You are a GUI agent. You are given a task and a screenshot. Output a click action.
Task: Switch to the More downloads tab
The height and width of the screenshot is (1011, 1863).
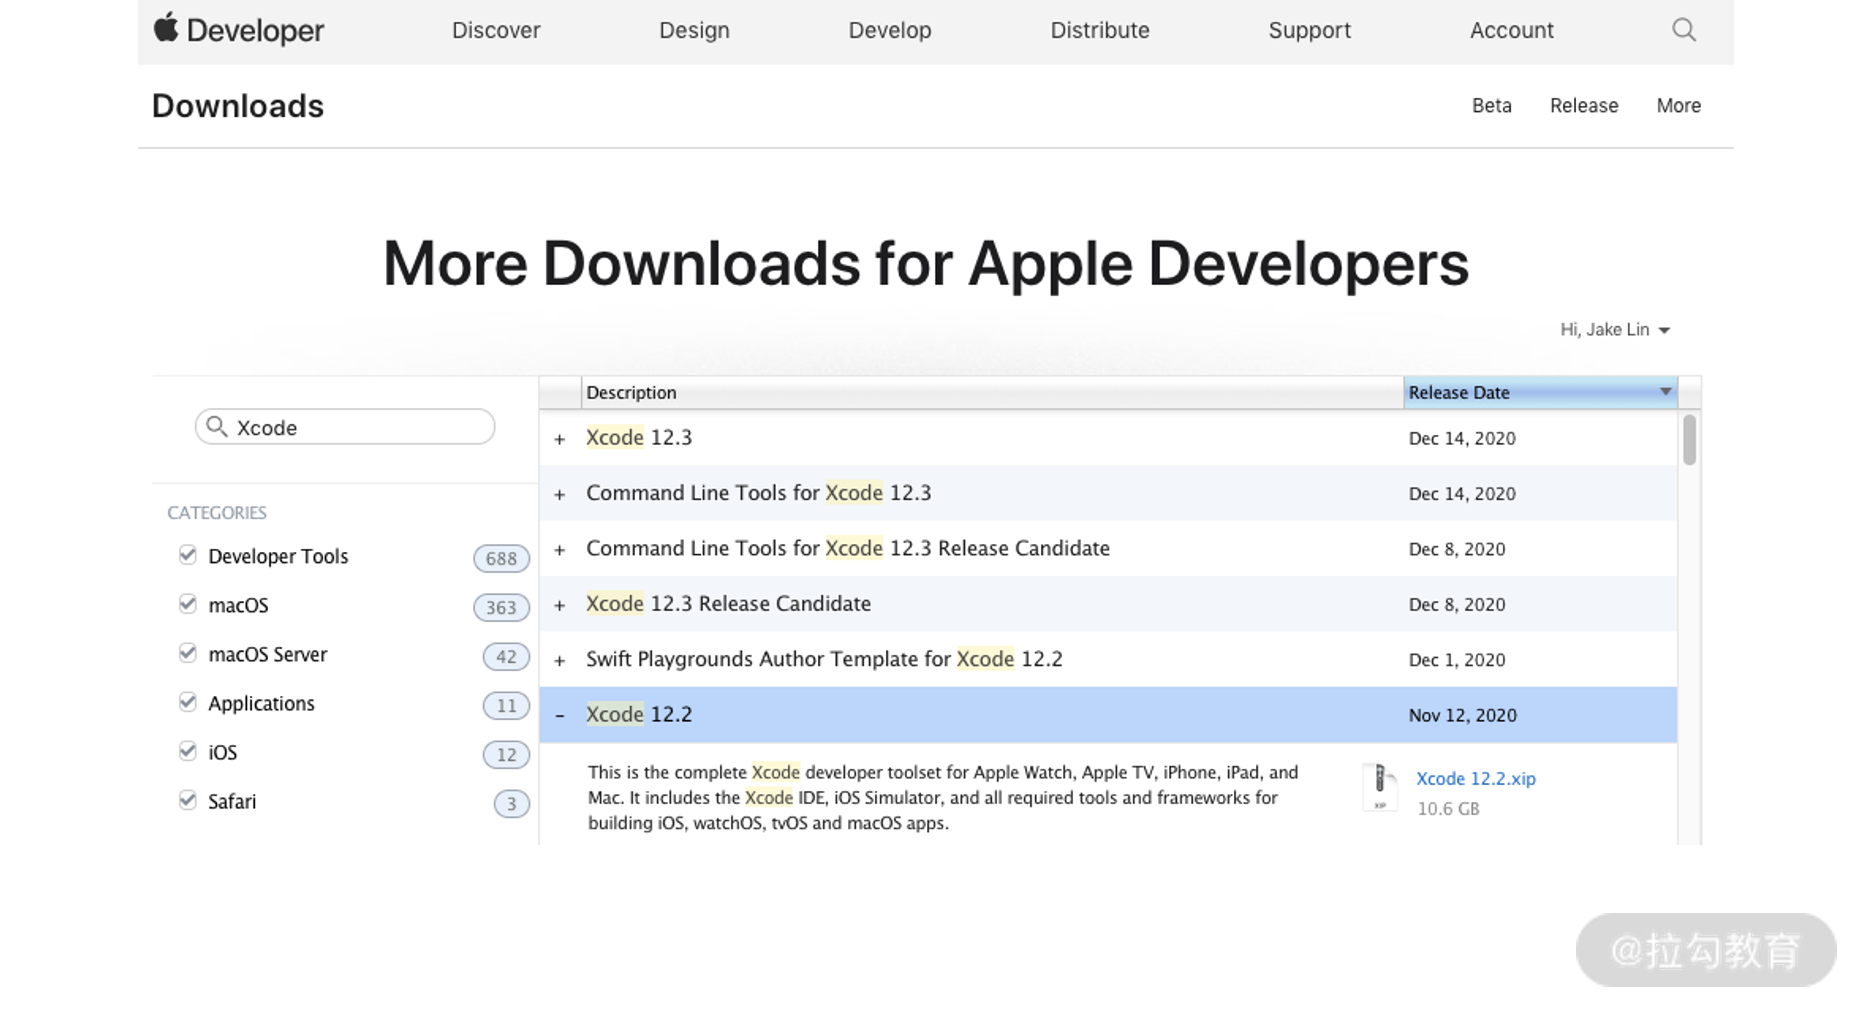coord(1678,106)
